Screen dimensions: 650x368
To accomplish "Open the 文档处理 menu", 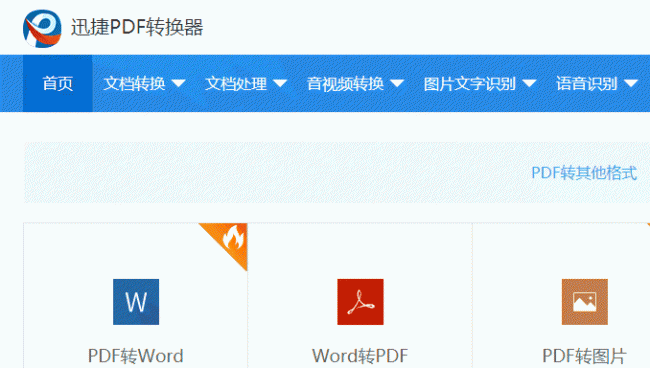I will coord(236,84).
